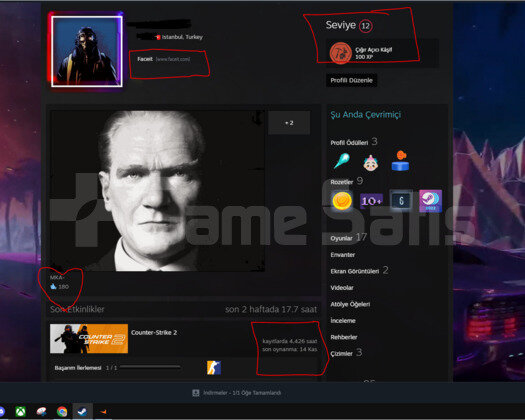Viewport: 525px width, 420px height.
Task: Click the blue pedestal profile award icon
Action: pyautogui.click(x=400, y=161)
